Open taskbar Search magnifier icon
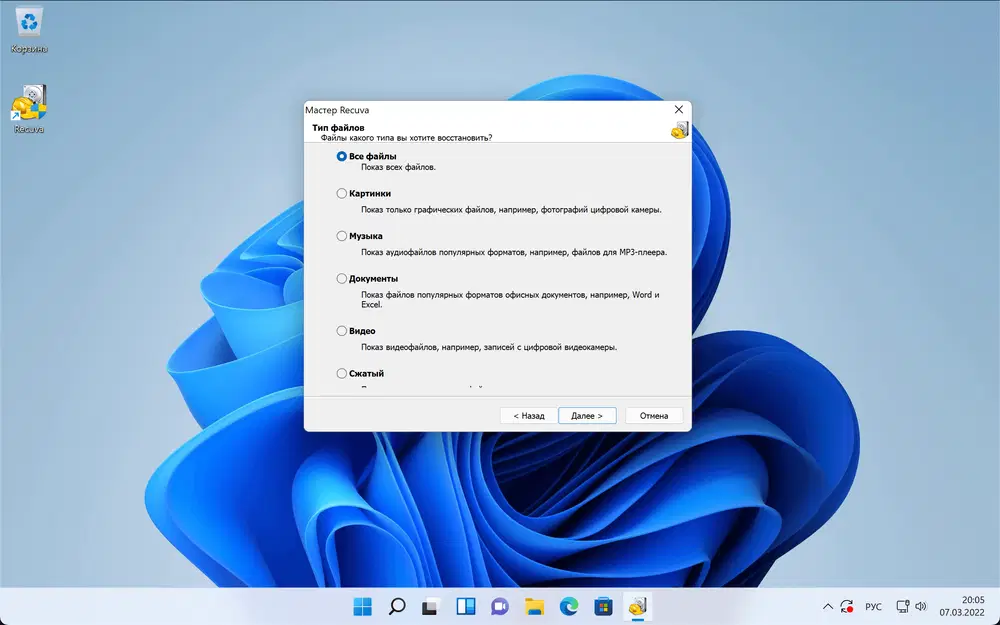The height and width of the screenshot is (625, 1000). [x=397, y=607]
